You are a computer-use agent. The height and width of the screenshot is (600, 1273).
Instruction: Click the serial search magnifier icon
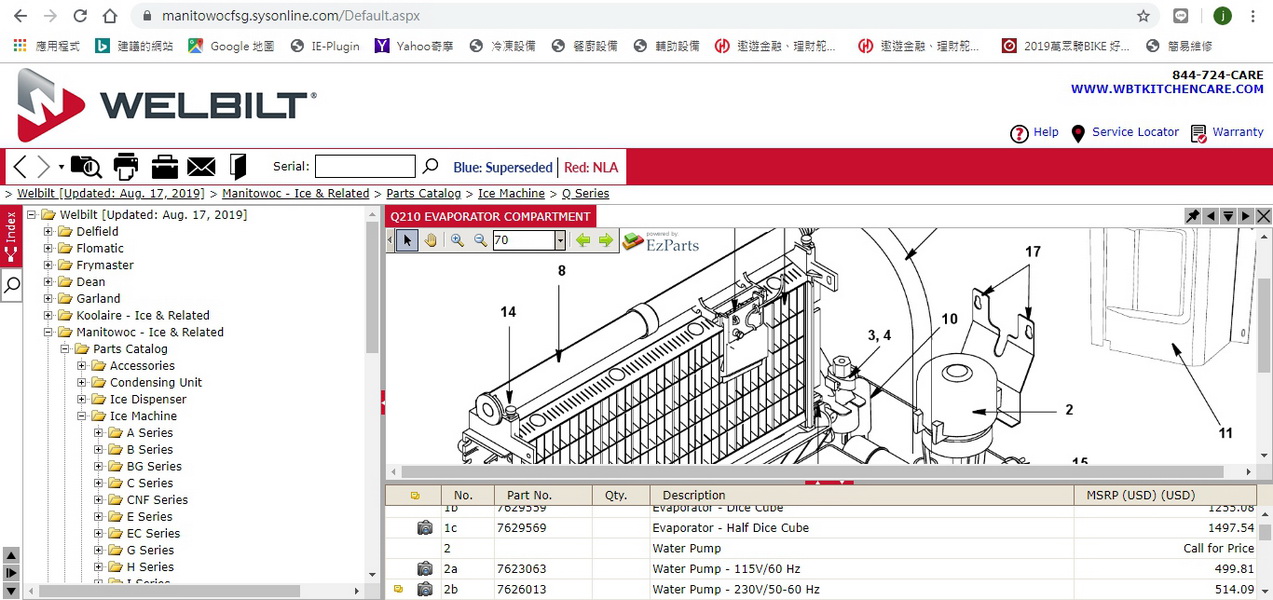pos(430,166)
